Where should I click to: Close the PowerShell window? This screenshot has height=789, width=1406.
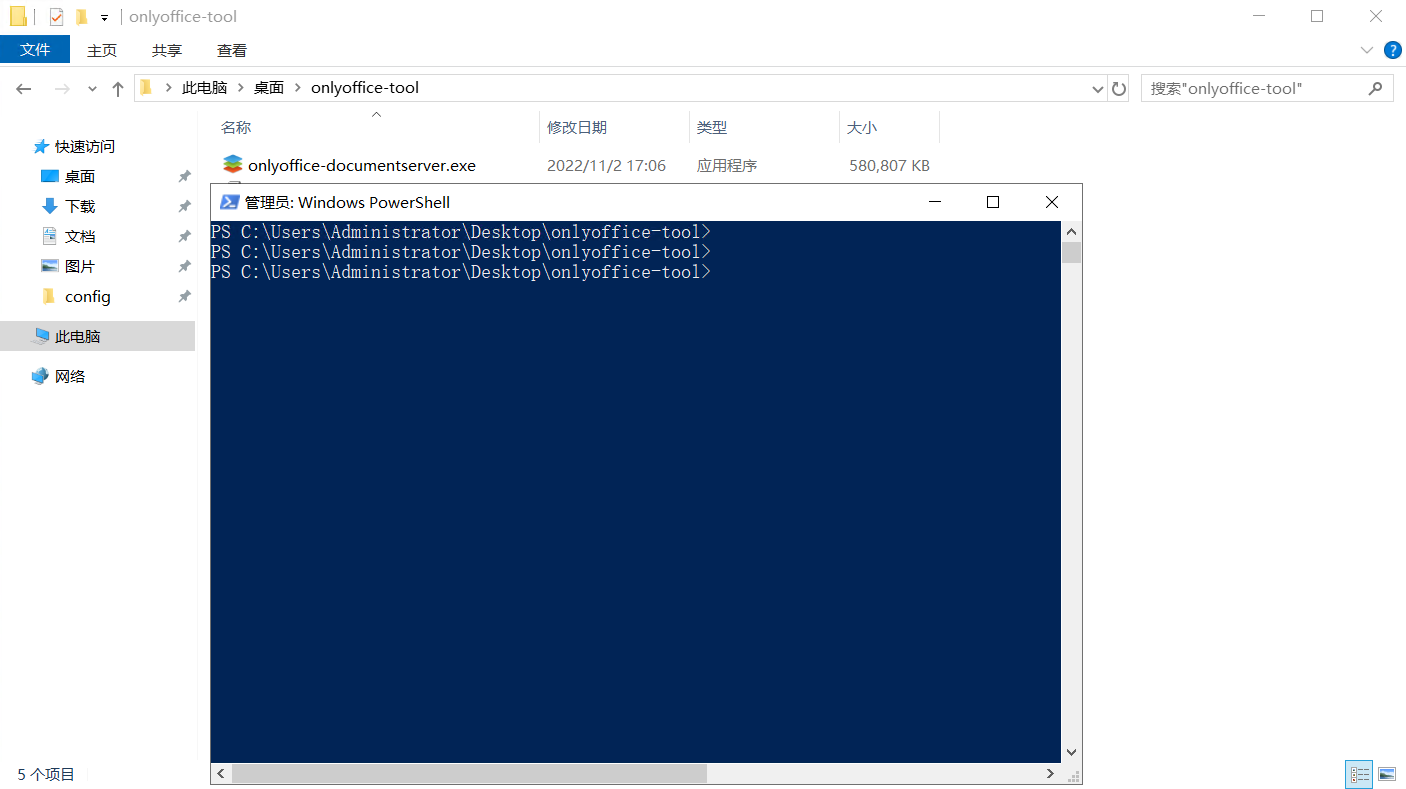[1052, 202]
